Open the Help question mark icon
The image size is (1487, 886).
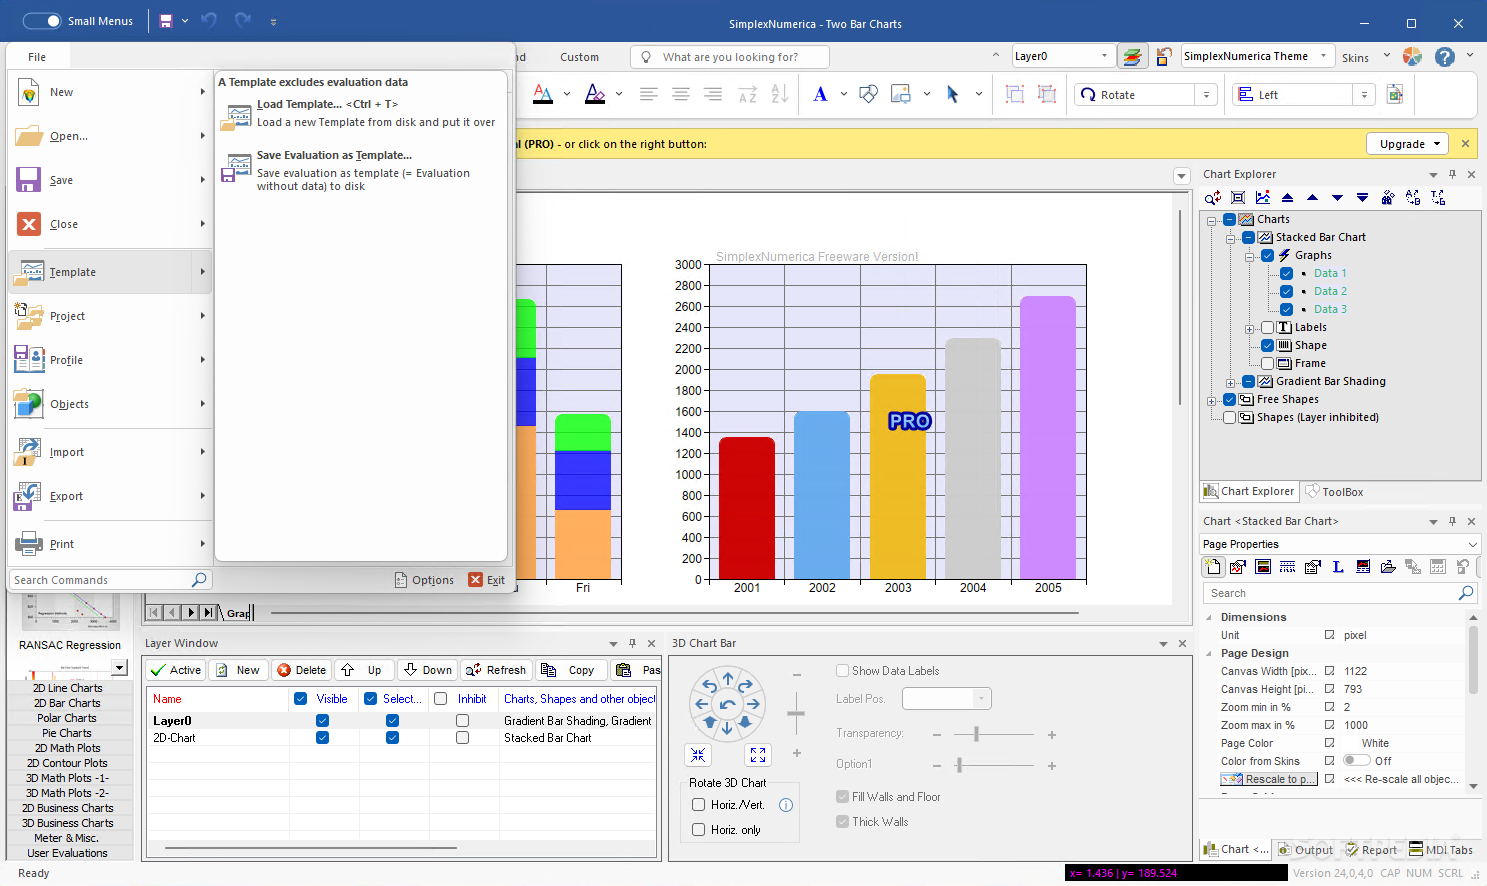point(1444,57)
